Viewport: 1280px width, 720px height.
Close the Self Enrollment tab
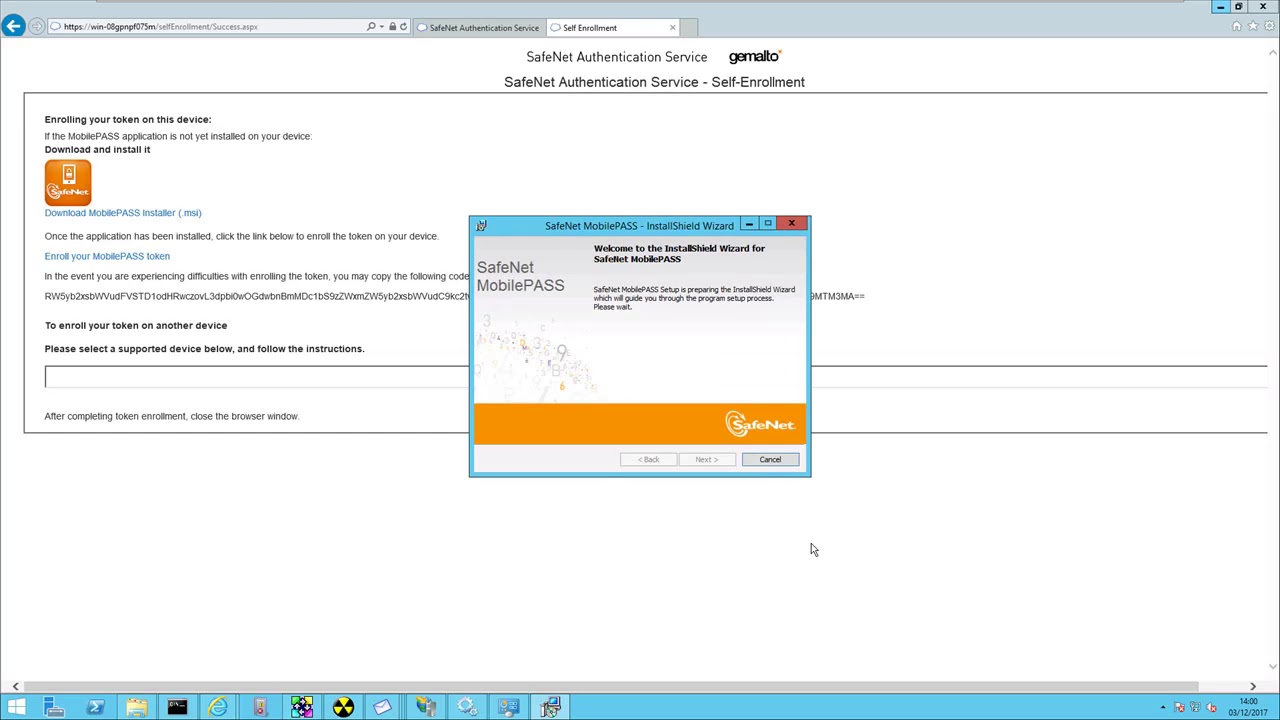point(672,27)
